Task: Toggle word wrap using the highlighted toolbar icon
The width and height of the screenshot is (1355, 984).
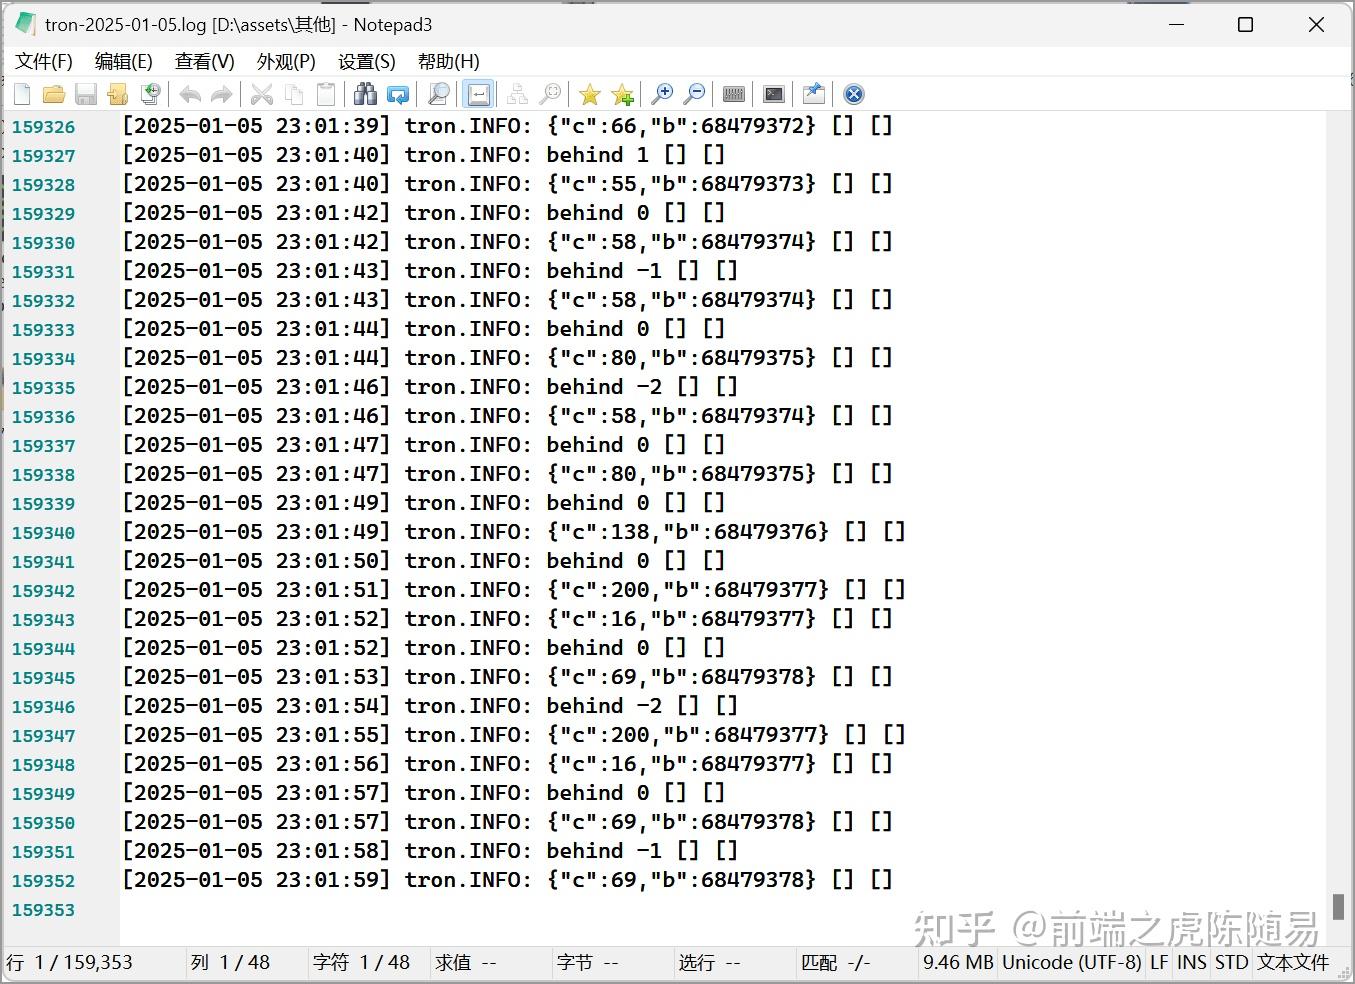Action: (x=478, y=94)
